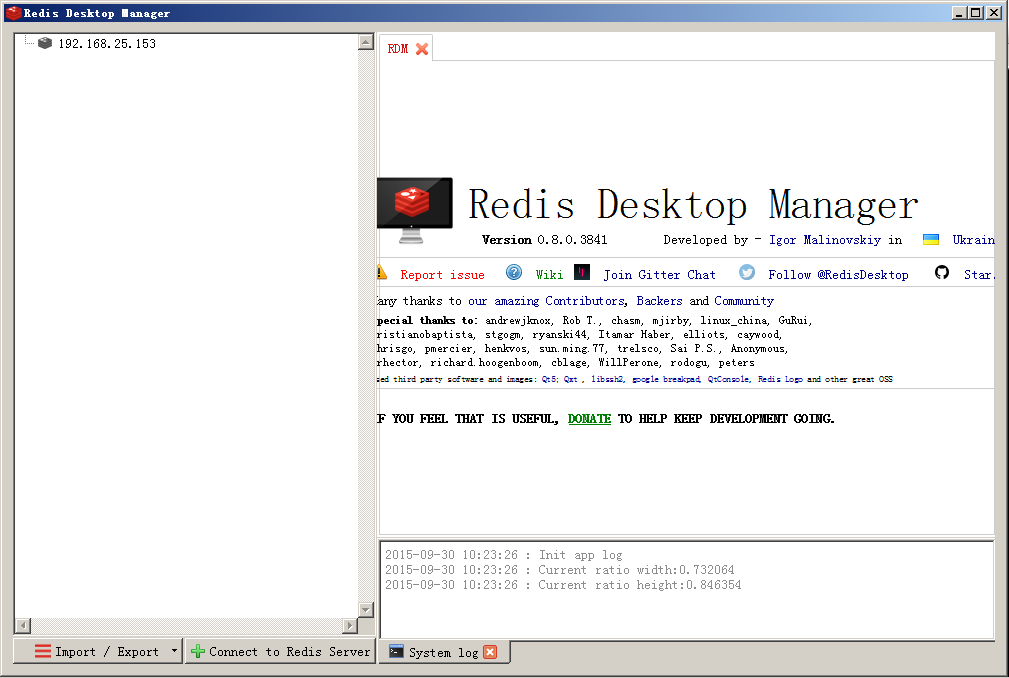Open the Redis Logo link
The width and height of the screenshot is (1009, 678).
(780, 380)
